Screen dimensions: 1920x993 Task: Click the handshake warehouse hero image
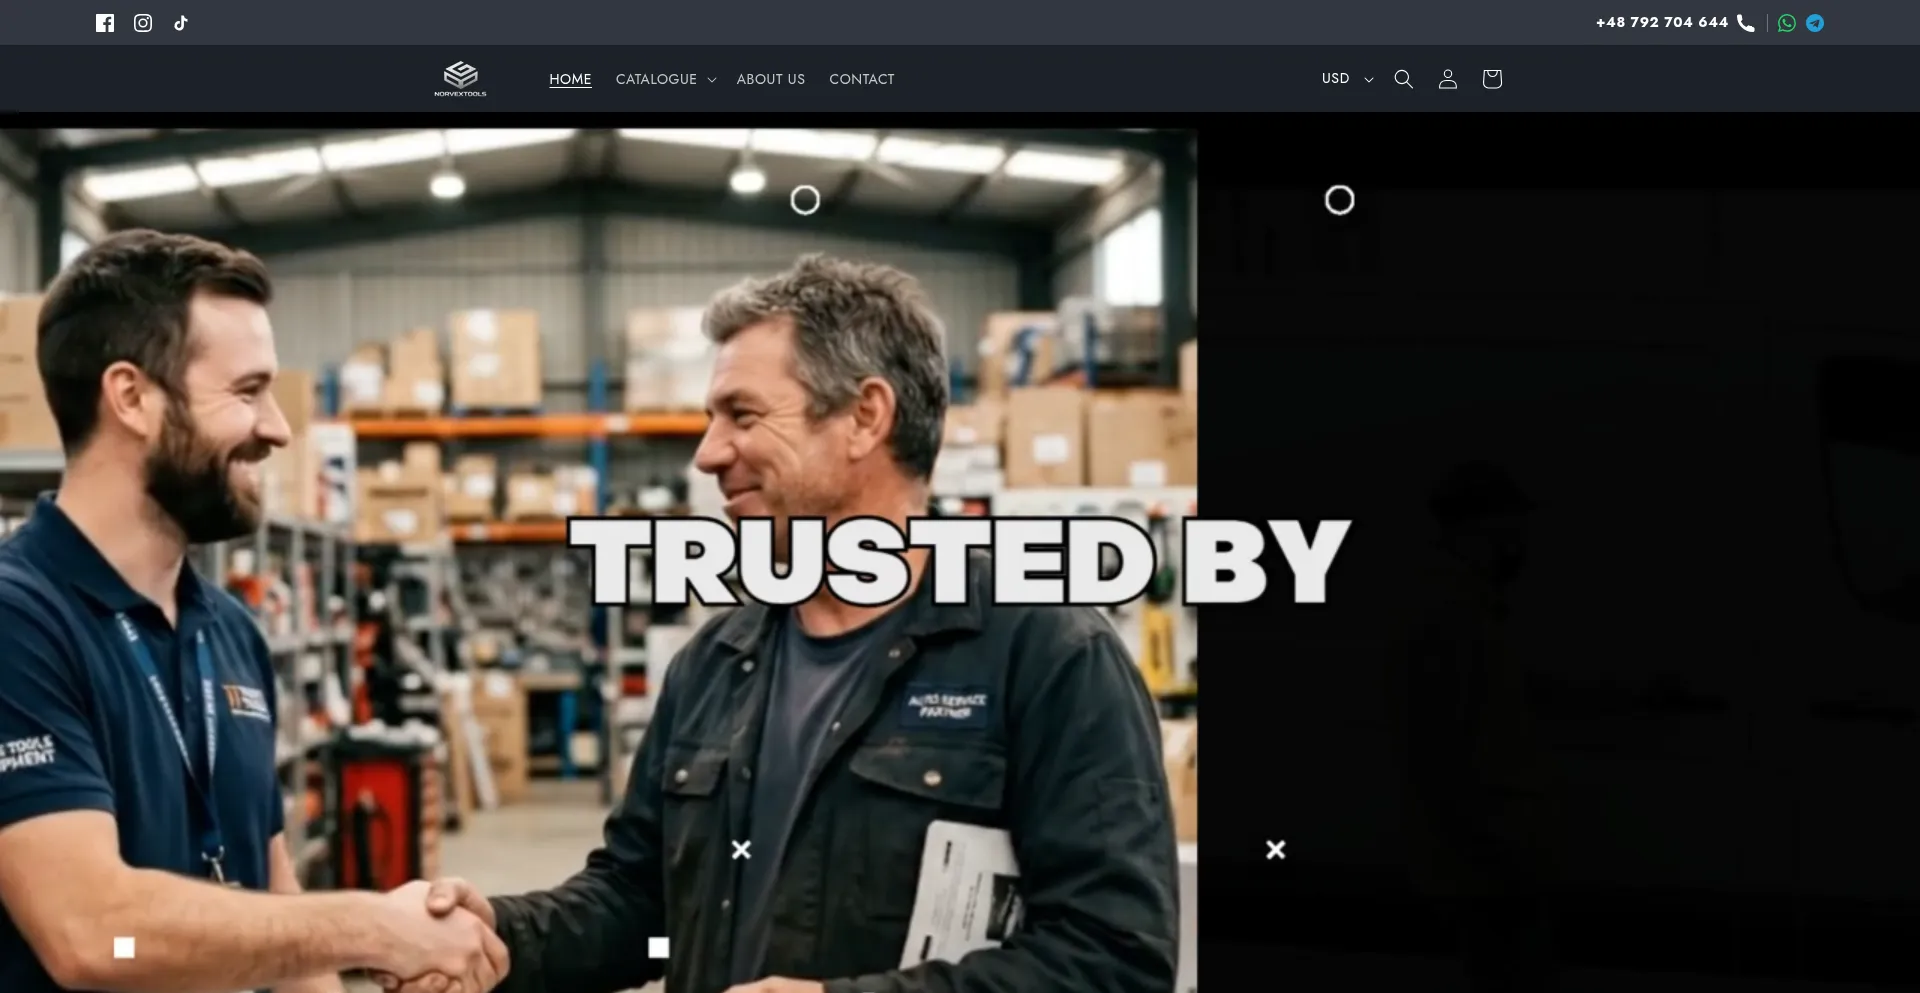pyautogui.click(x=598, y=560)
